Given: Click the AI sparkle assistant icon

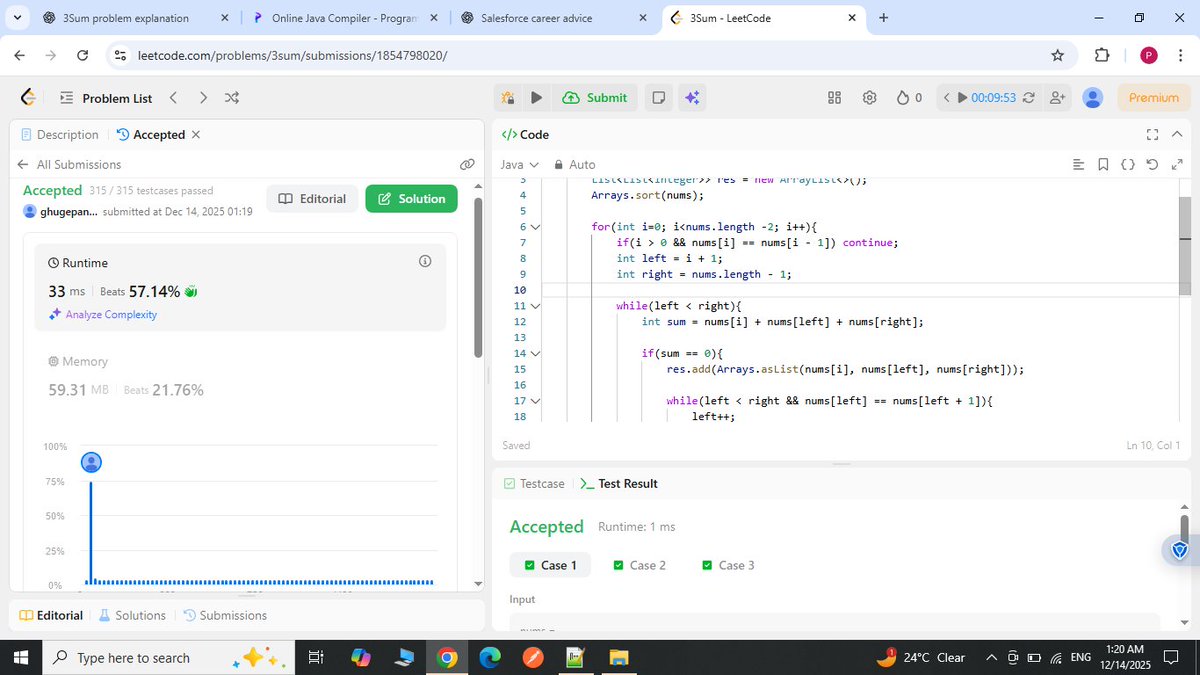Looking at the screenshot, I should click(x=691, y=97).
